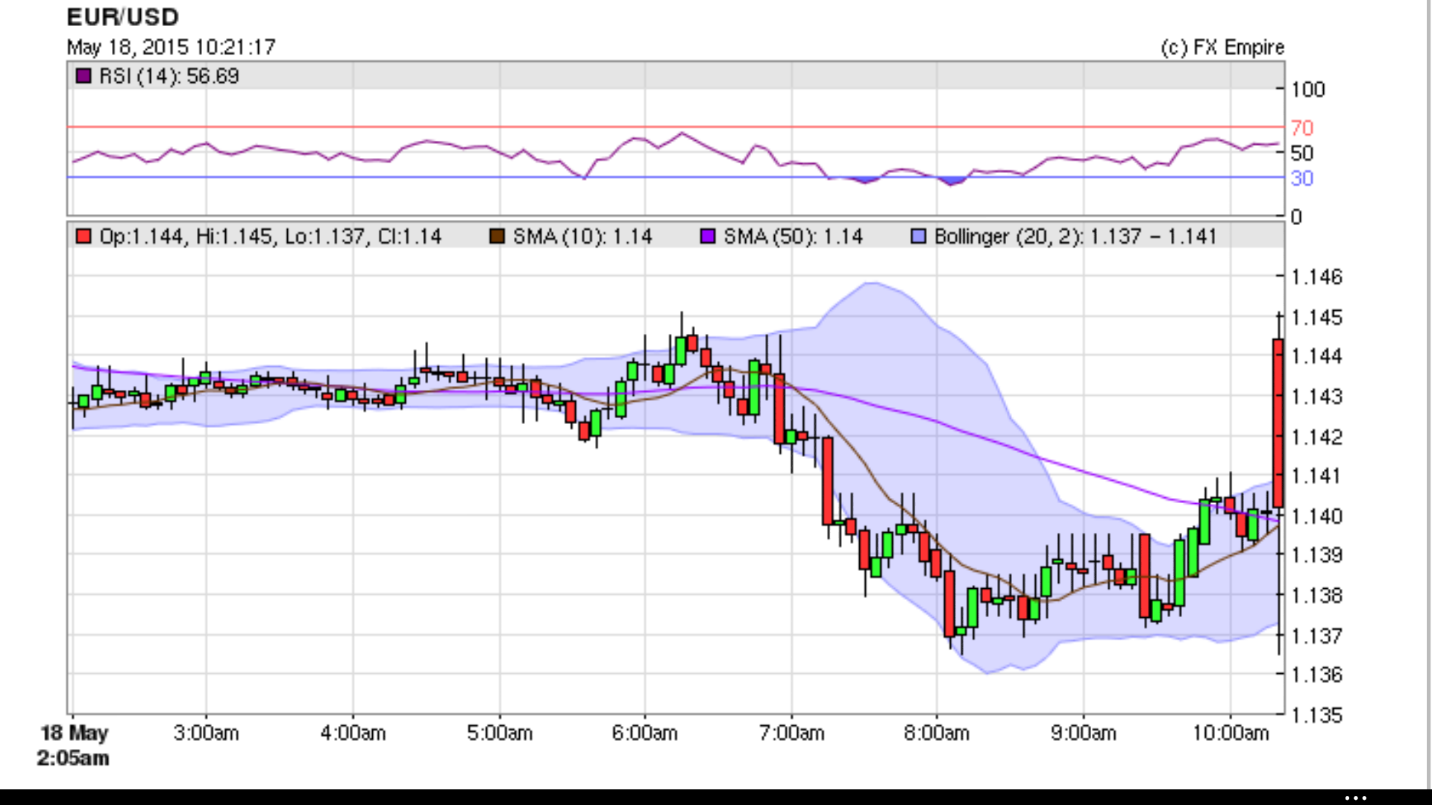Screen dimensions: 1432x805
Task: Click the EUR/USD chart title
Action: 122,17
